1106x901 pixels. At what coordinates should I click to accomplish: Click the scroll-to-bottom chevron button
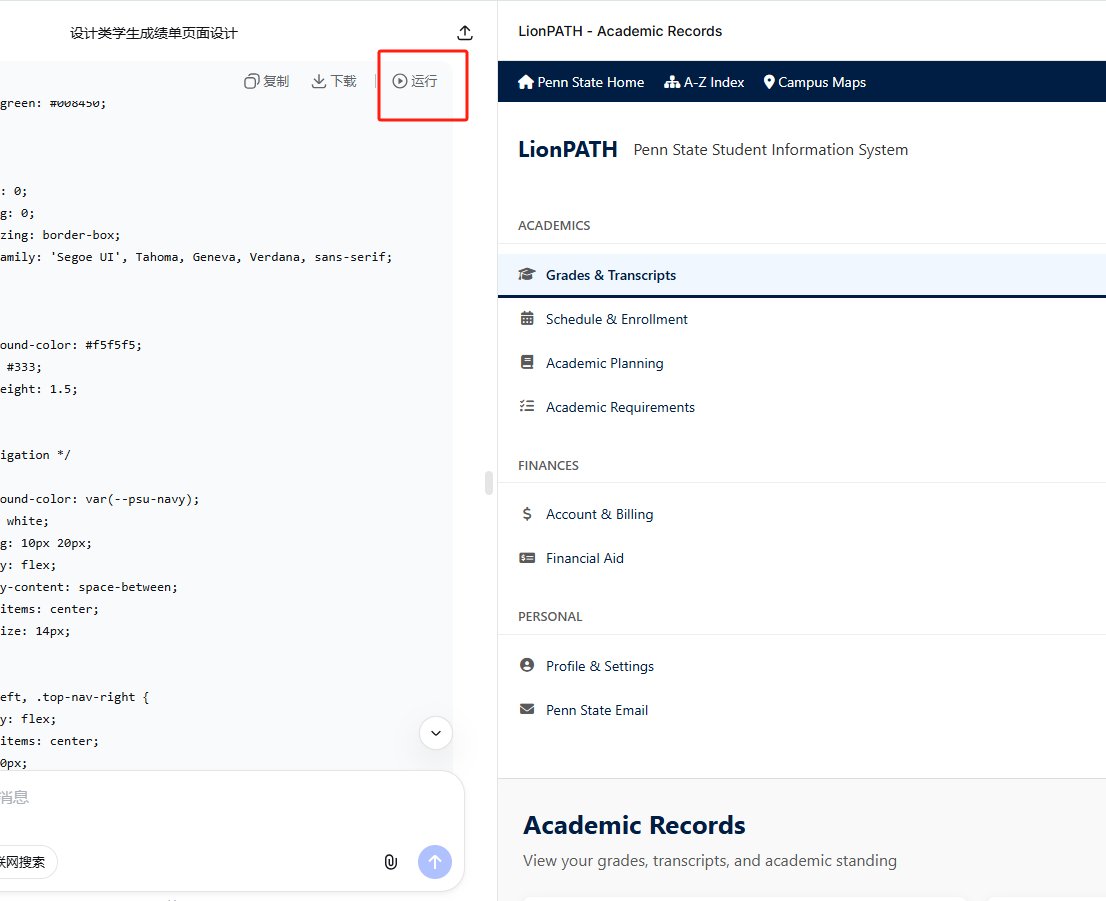pyautogui.click(x=436, y=733)
